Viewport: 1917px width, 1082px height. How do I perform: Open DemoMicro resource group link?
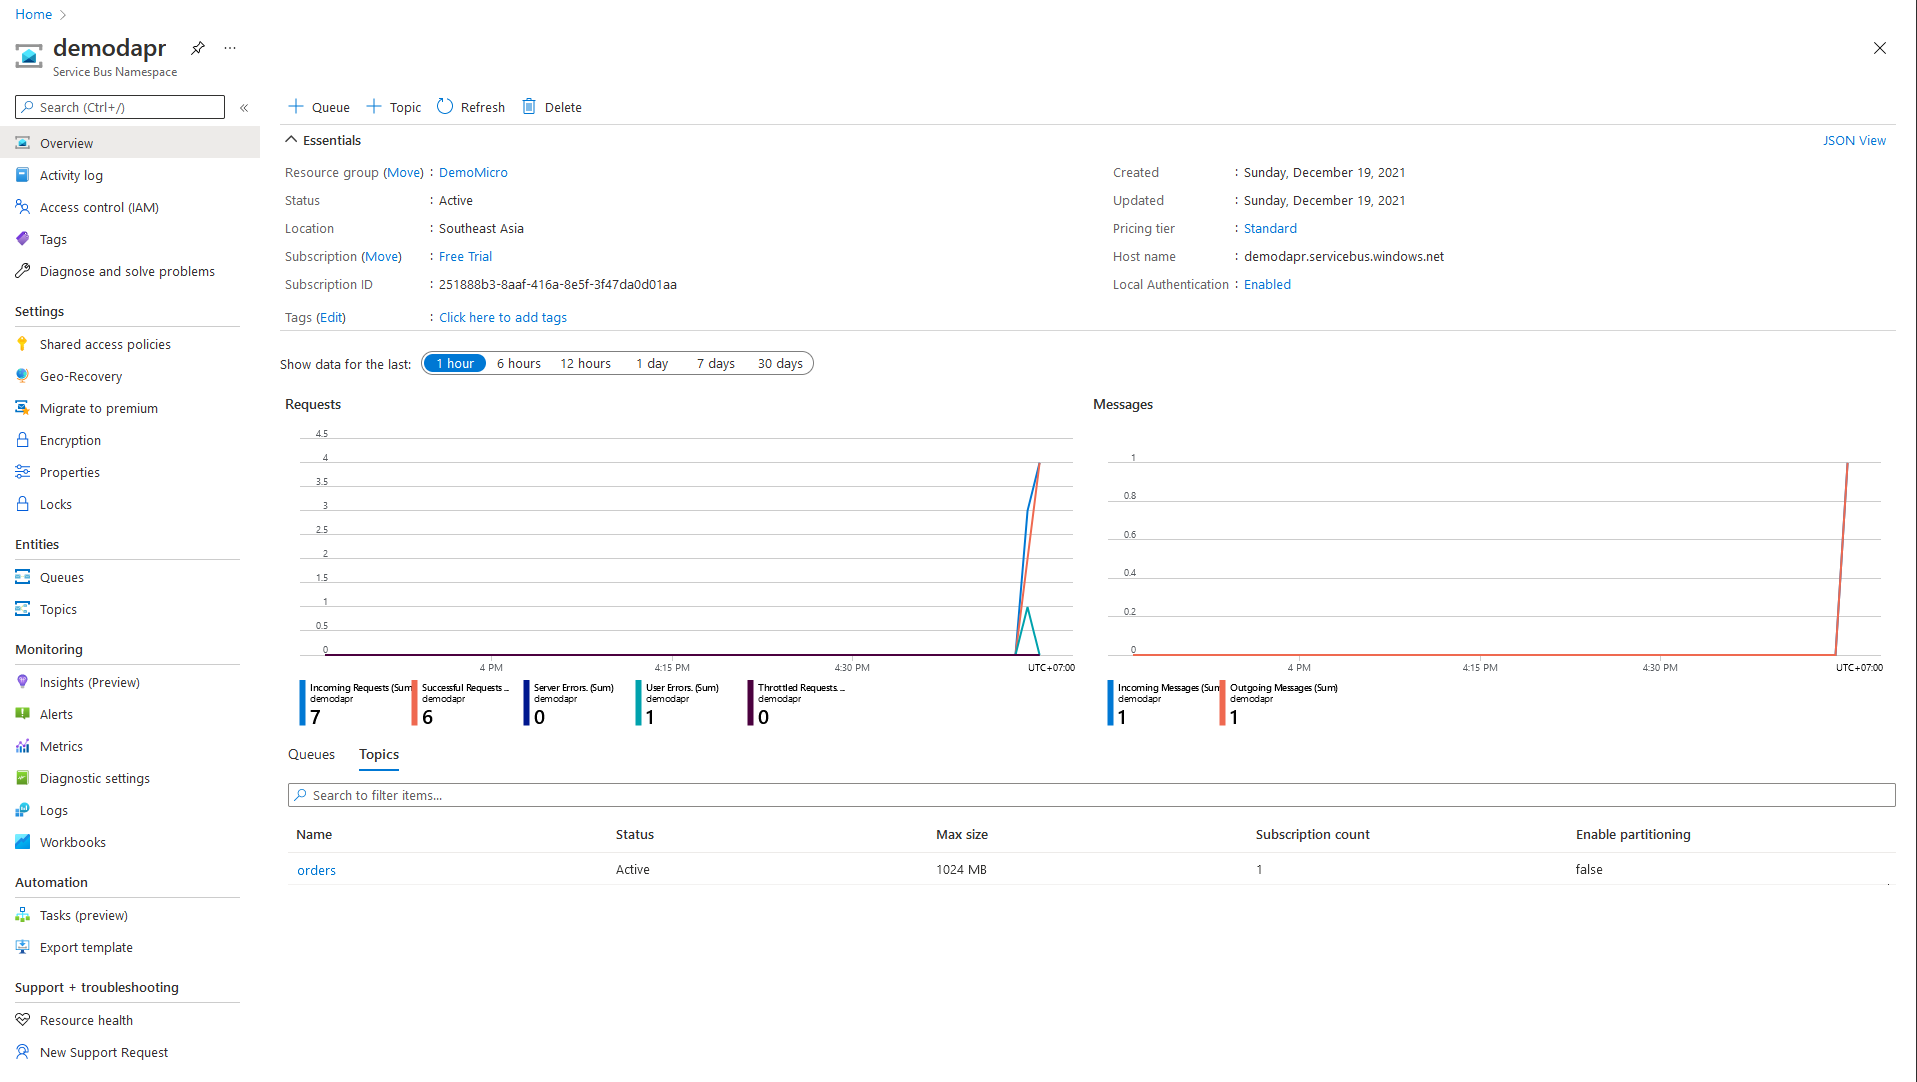click(x=473, y=172)
